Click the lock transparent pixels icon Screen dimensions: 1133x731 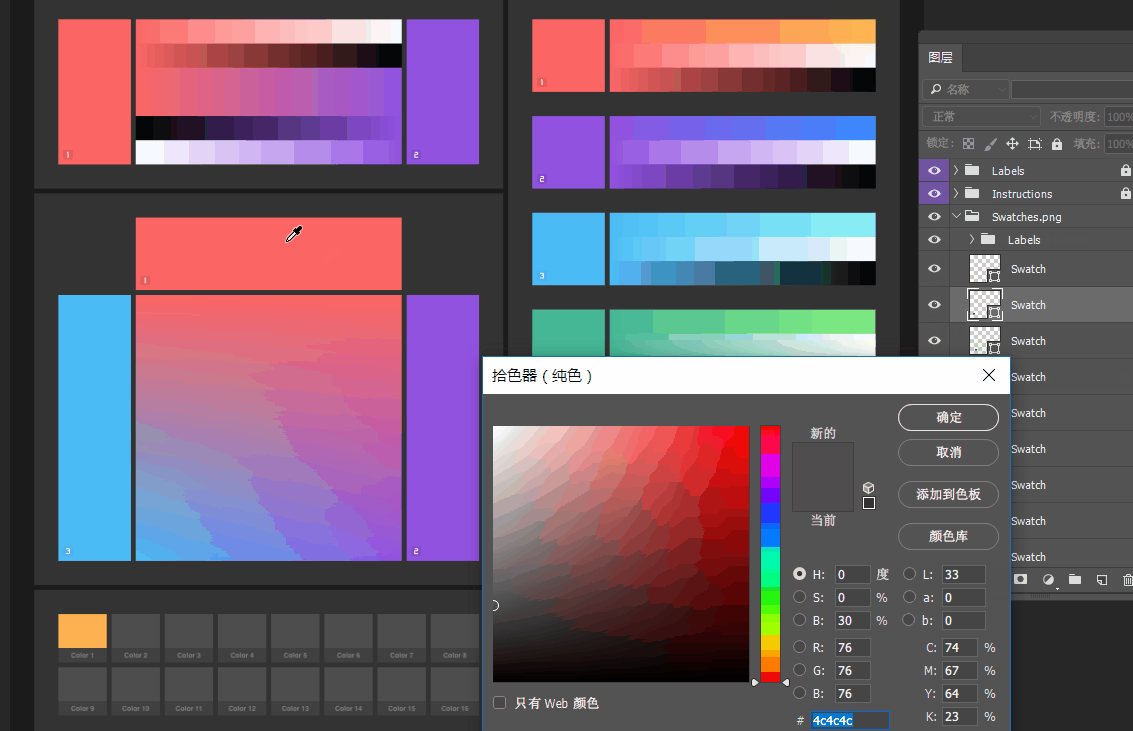tap(968, 144)
